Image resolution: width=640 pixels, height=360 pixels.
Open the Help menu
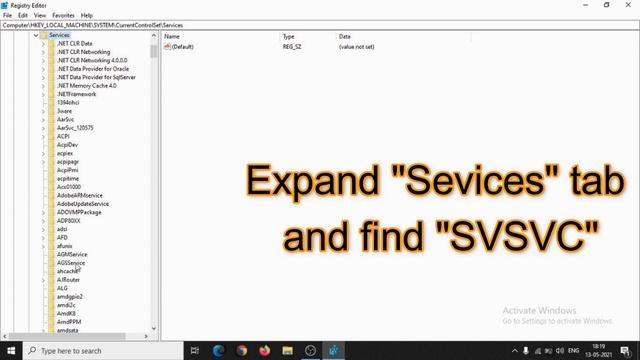coord(87,15)
